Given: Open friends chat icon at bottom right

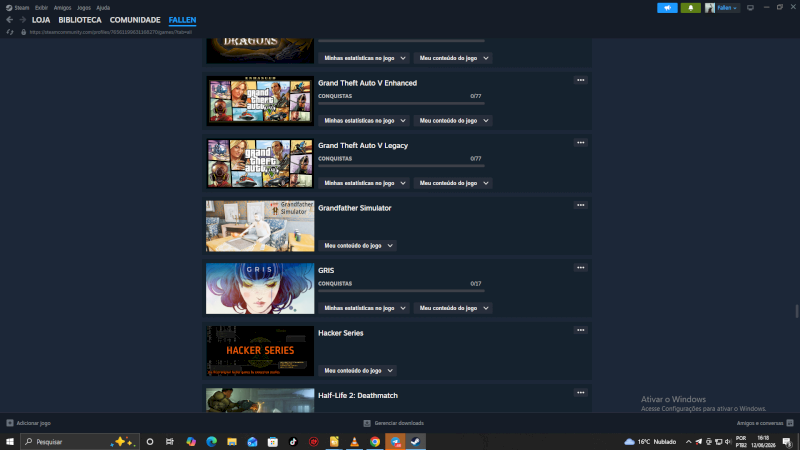Looking at the screenshot, I should (790, 423).
